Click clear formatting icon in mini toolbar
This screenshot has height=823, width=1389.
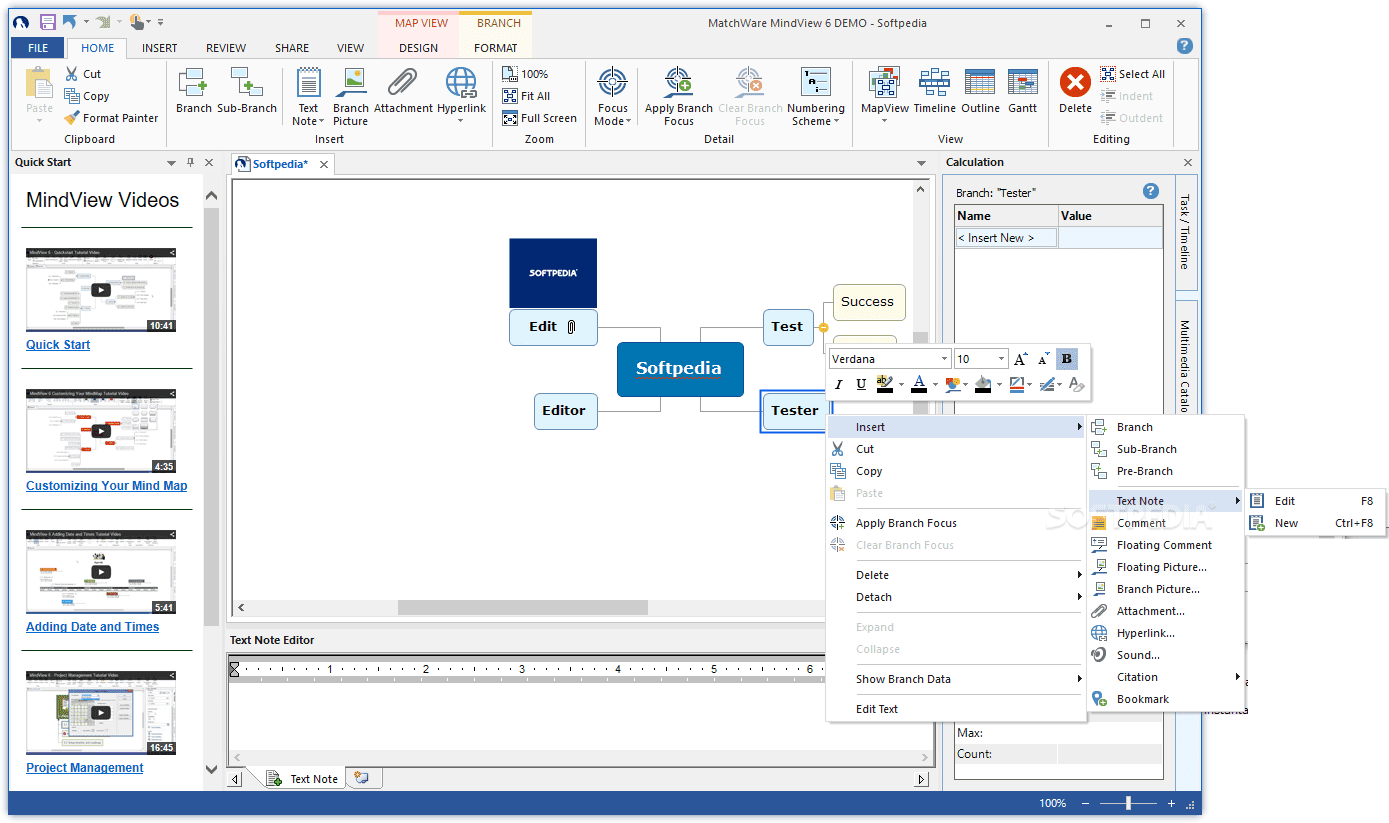pos(1076,384)
